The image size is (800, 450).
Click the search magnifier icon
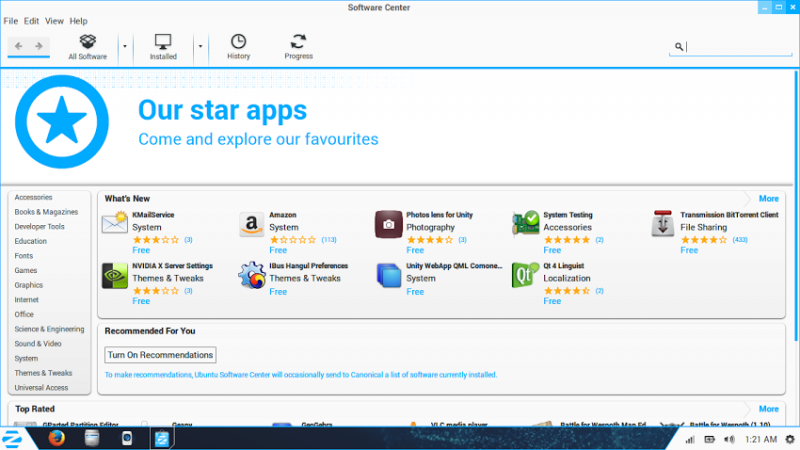point(679,46)
